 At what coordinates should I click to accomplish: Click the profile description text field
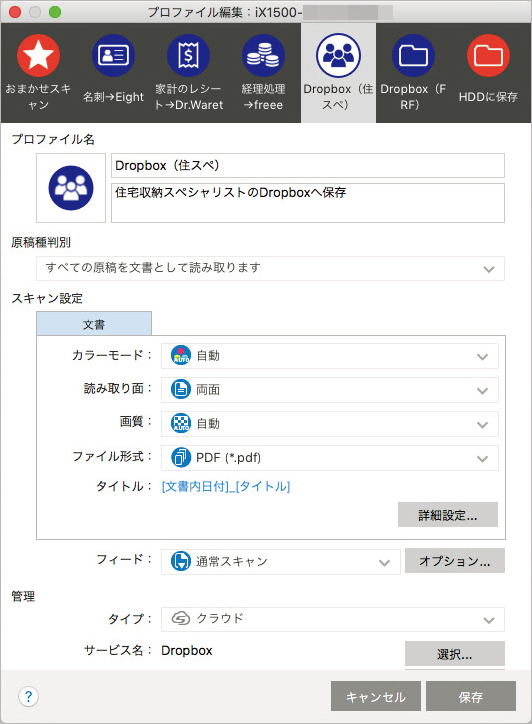(x=308, y=203)
